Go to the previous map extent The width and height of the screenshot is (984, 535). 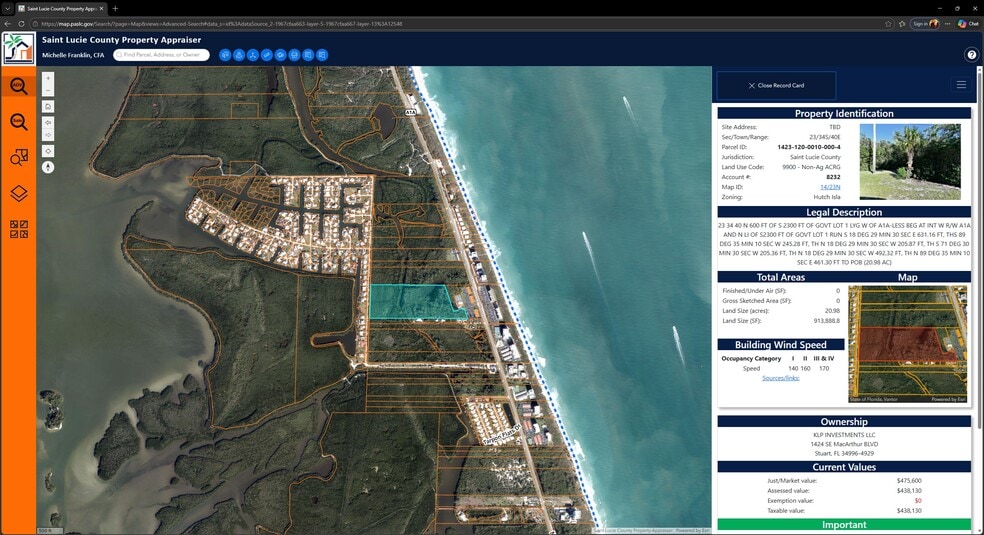[48, 122]
